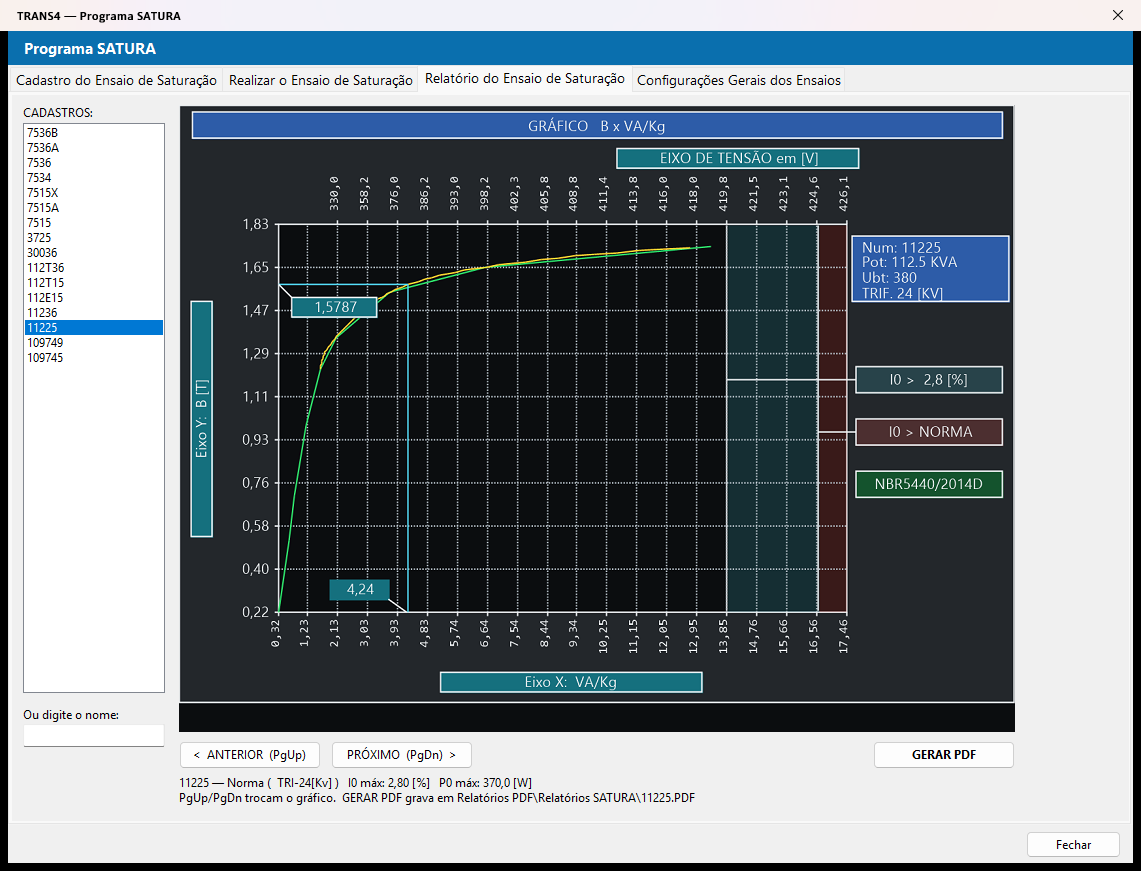
Task: Click the 'Eixo Y: B [T]' axis label
Action: coord(202,419)
